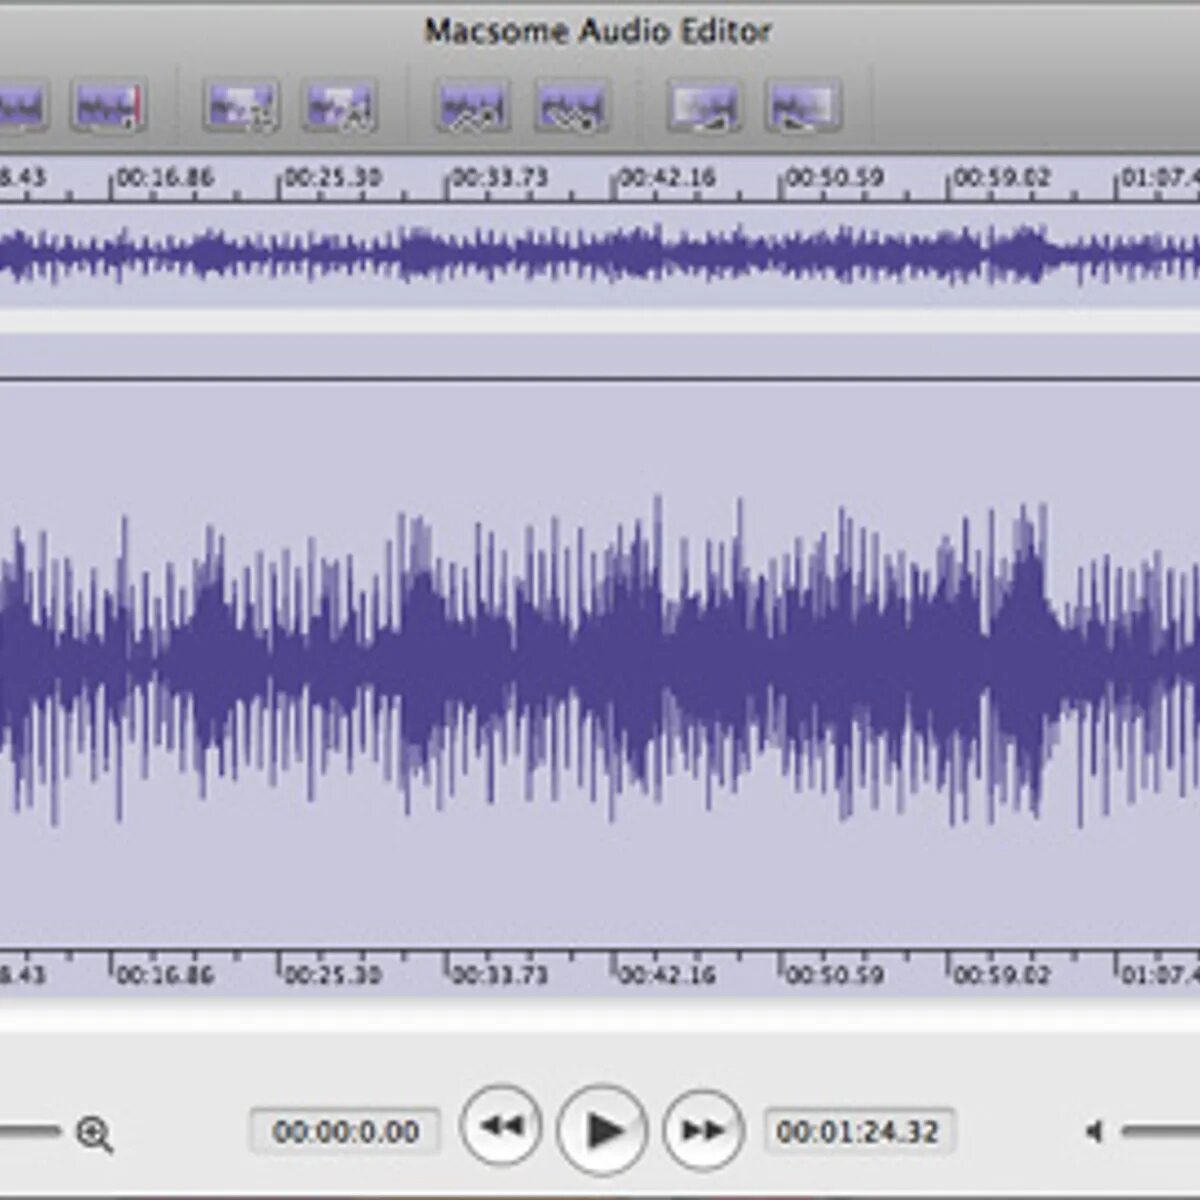Click 00:50.59 on ruler below main waveform
The image size is (1200, 1200).
(835, 974)
